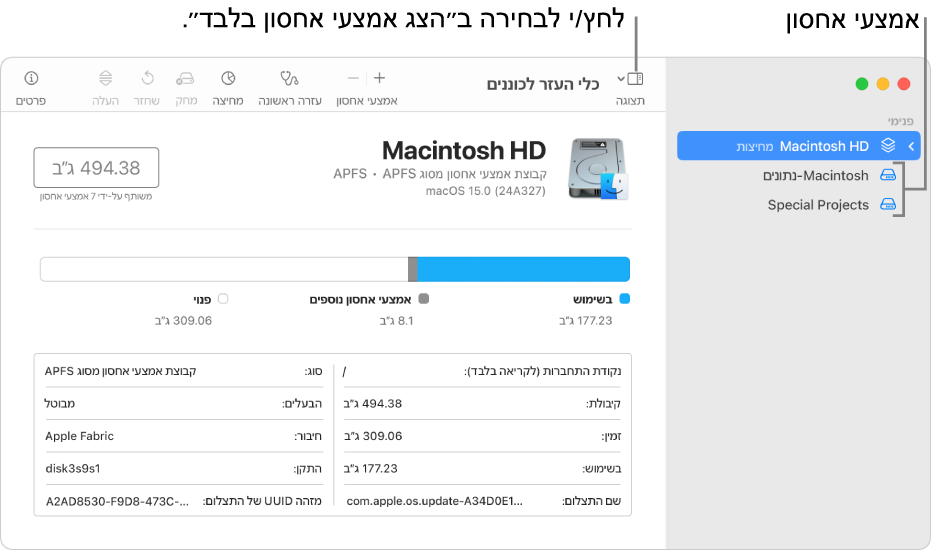
Task: Click the Restore (שחזר) arrow icon
Action: [147, 78]
